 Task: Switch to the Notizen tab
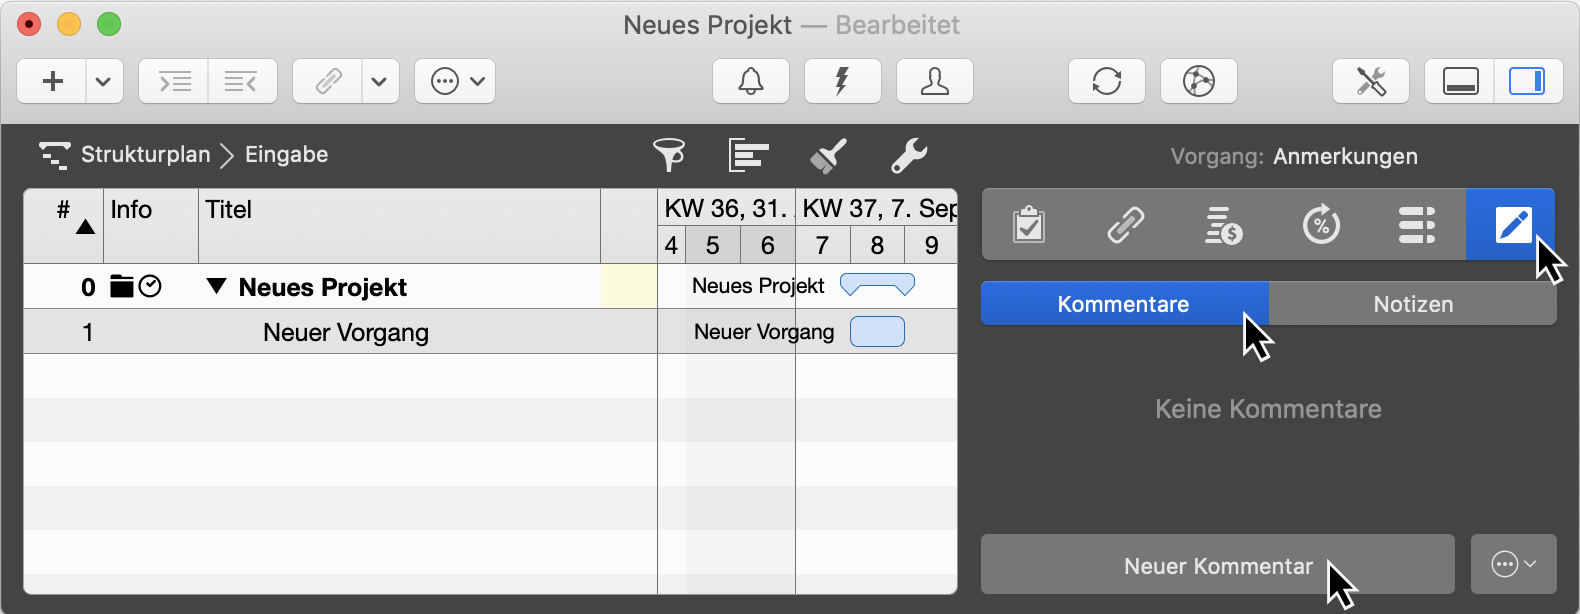pos(1412,304)
